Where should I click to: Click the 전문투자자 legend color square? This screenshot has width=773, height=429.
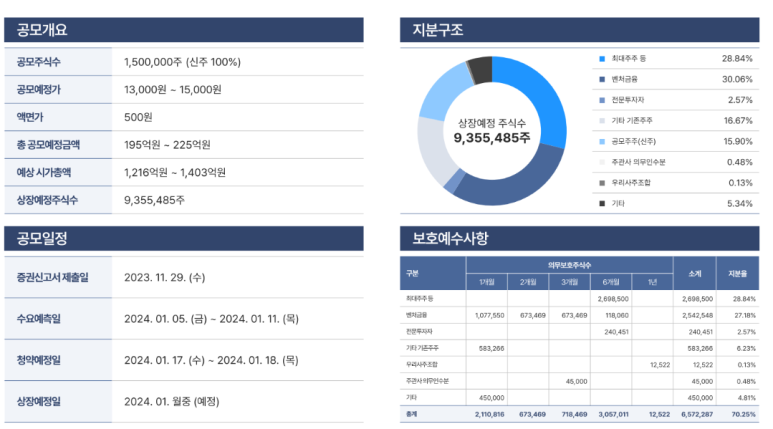click(602, 100)
